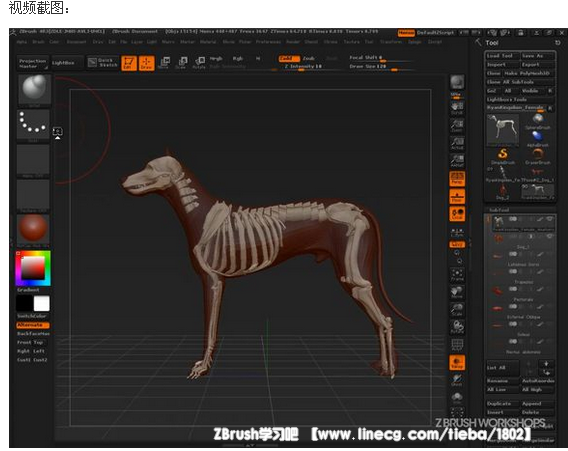Toggle Zadd sculpt mode
568x451 pixels.
pos(289,59)
